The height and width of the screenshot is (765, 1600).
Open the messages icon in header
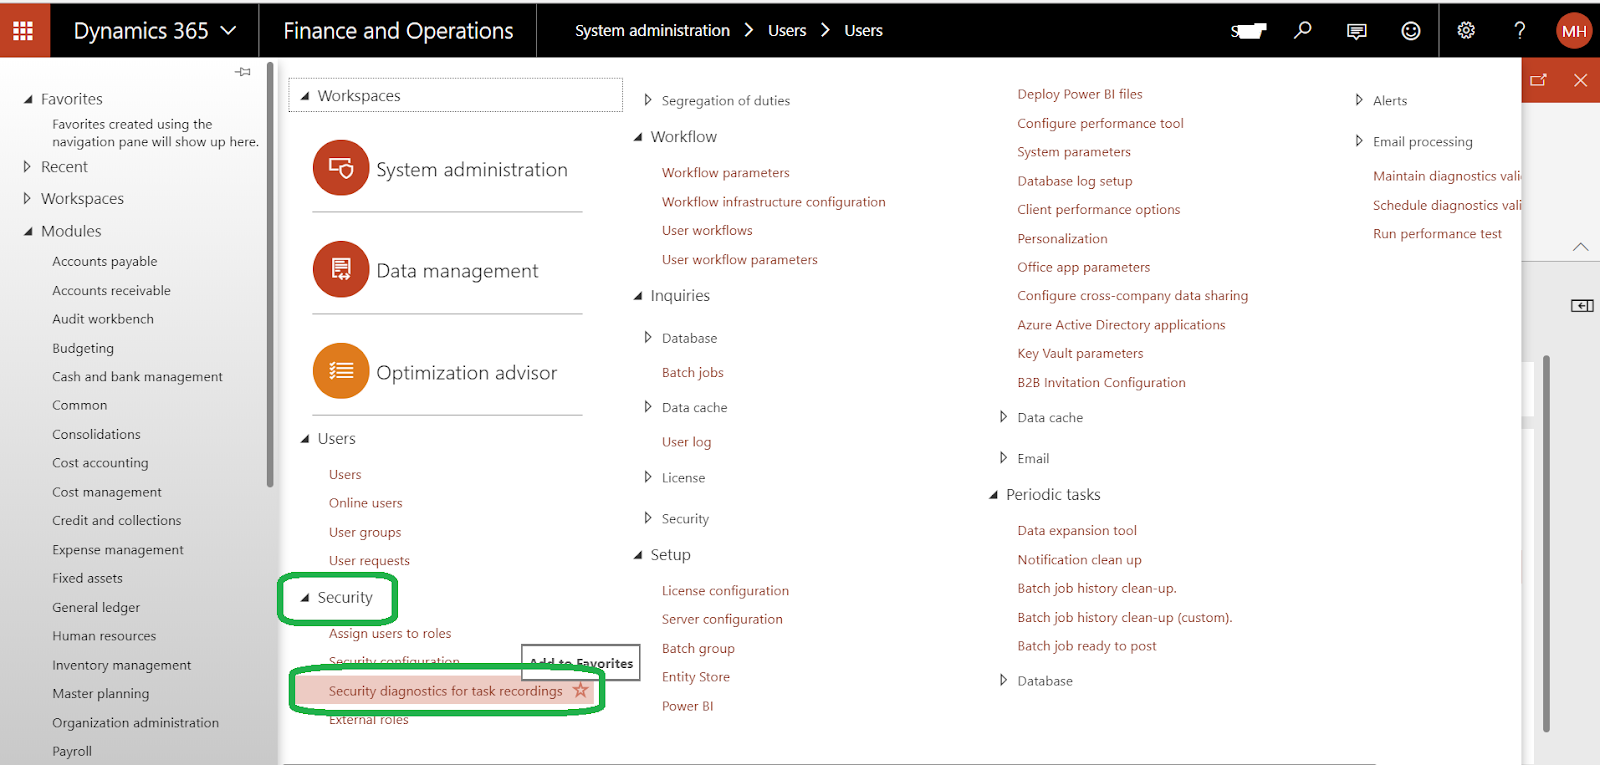tap(1356, 31)
